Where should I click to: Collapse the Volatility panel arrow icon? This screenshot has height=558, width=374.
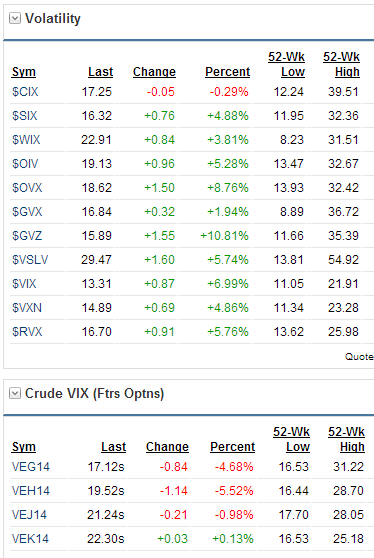[x=15, y=18]
